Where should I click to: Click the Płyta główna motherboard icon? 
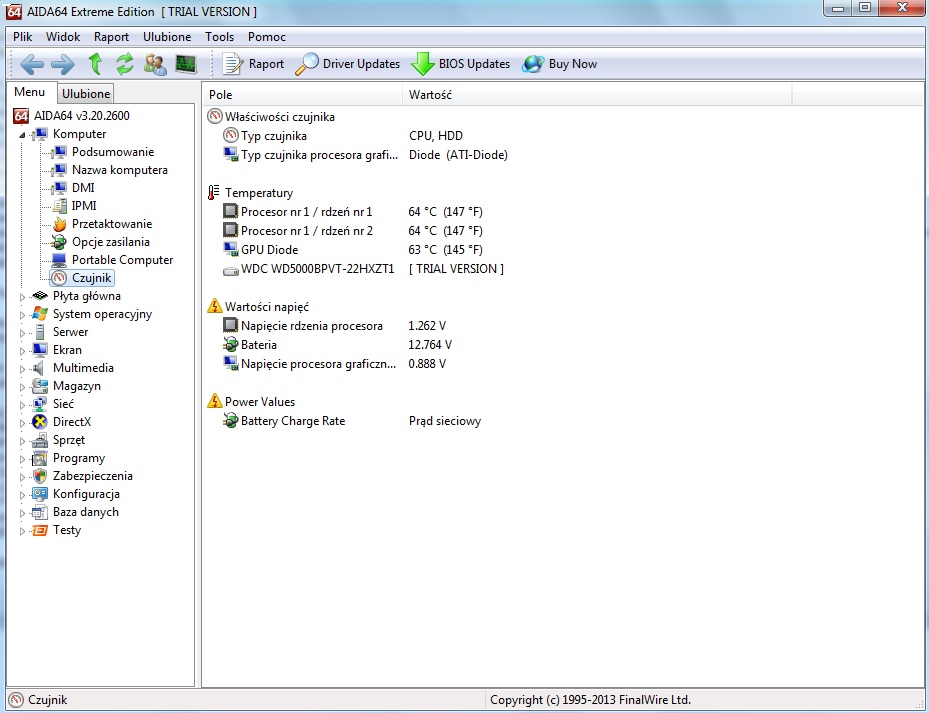tap(40, 296)
